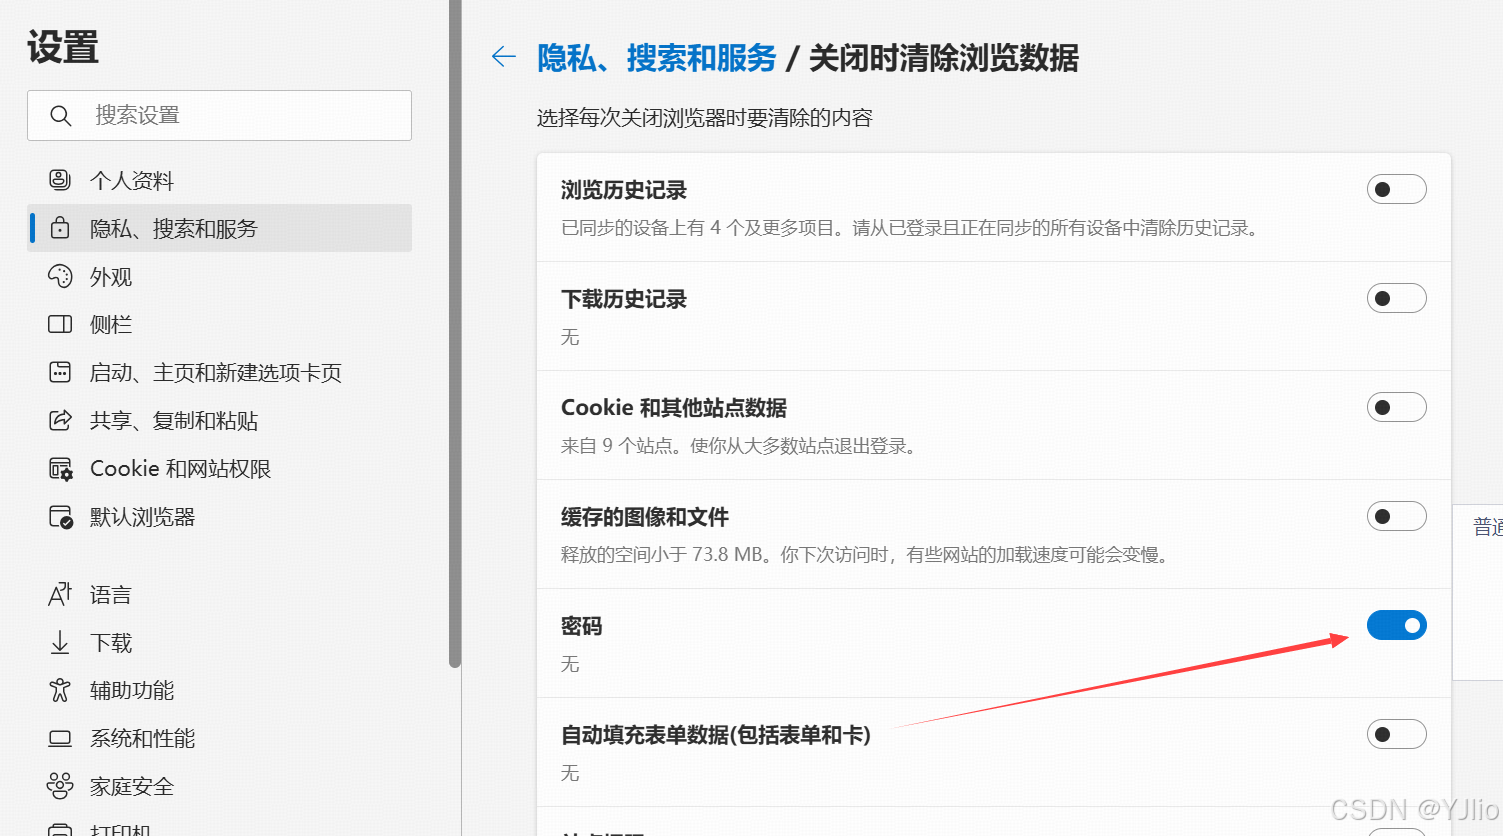Click the Cookie 和网站权限 icon
The height and width of the screenshot is (836, 1503).
60,468
